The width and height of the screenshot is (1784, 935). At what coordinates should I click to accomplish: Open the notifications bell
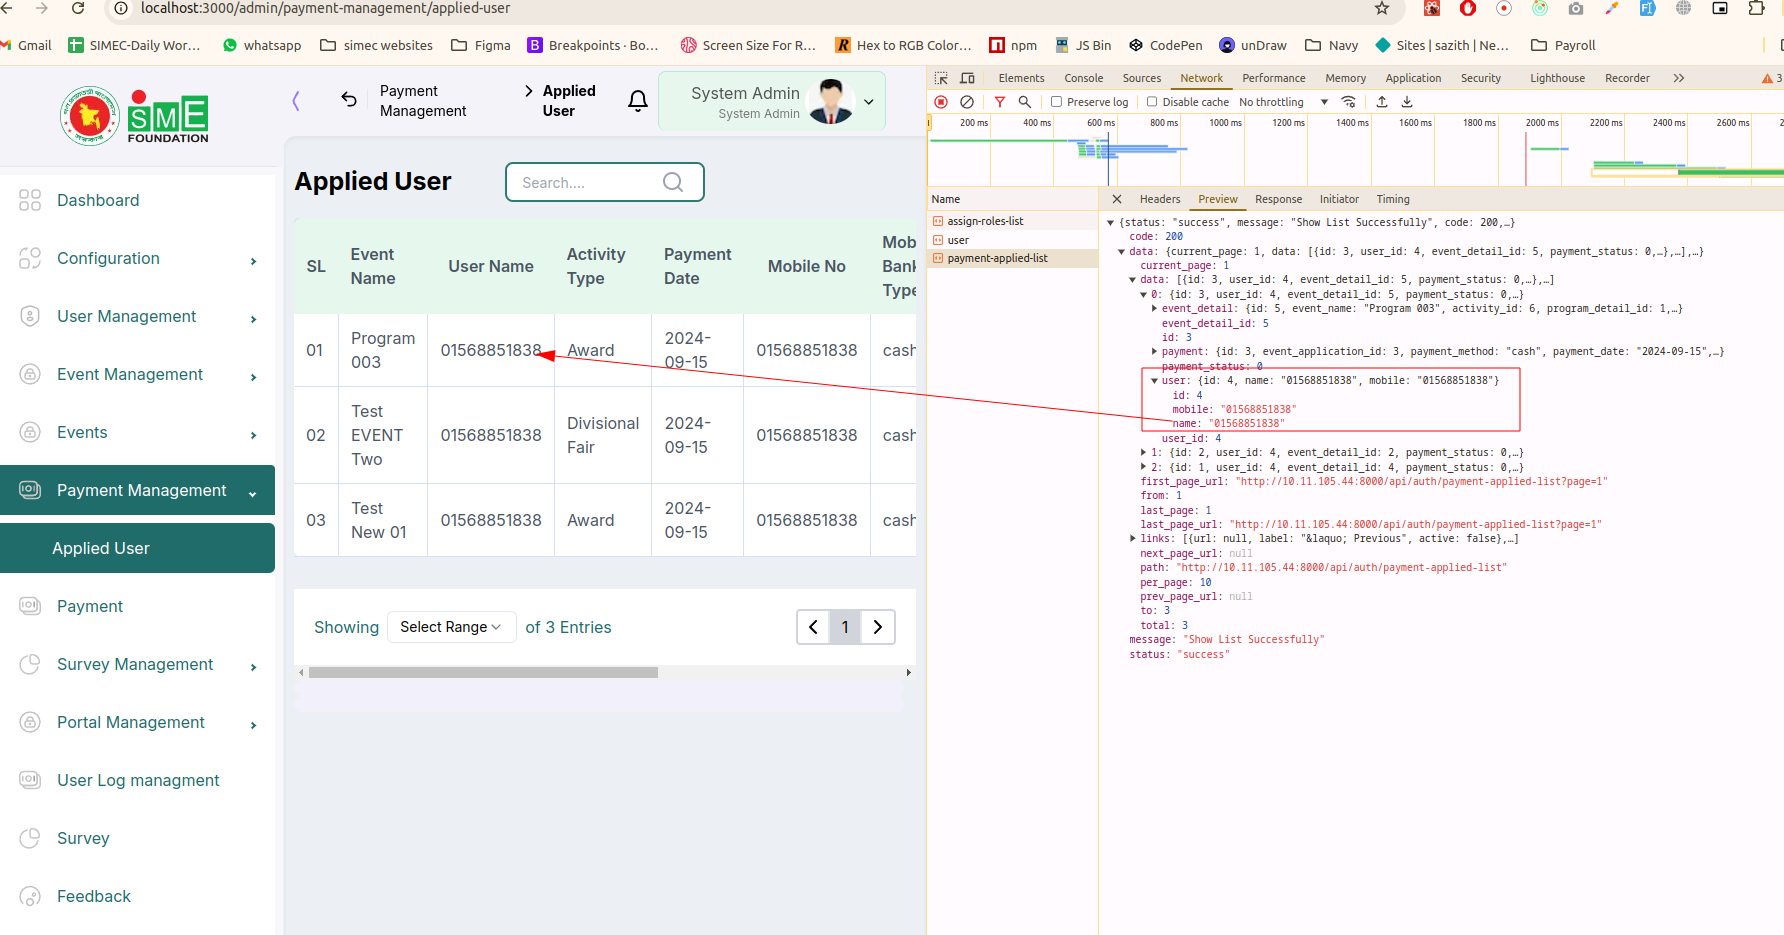(638, 100)
